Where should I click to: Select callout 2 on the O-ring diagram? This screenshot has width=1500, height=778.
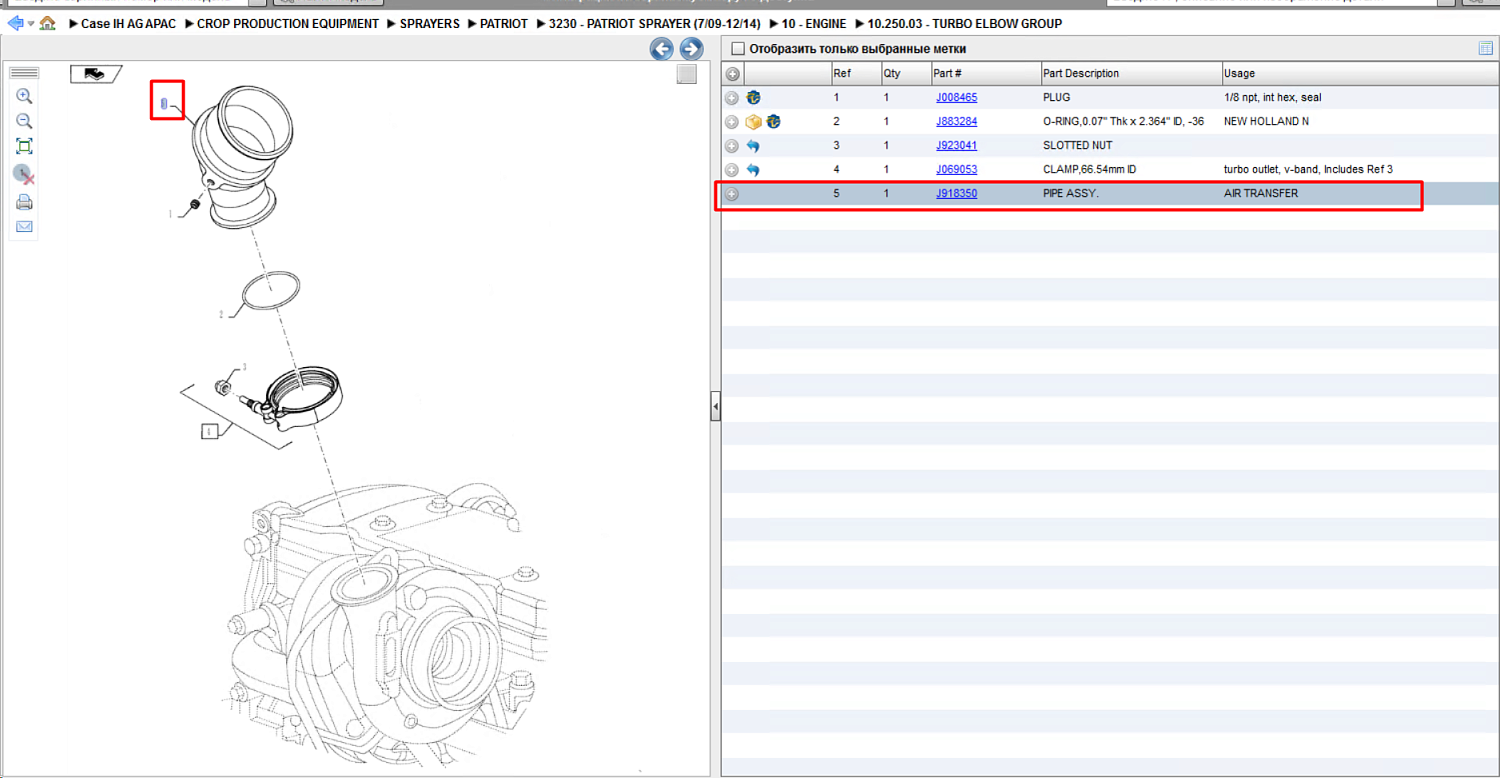221,314
